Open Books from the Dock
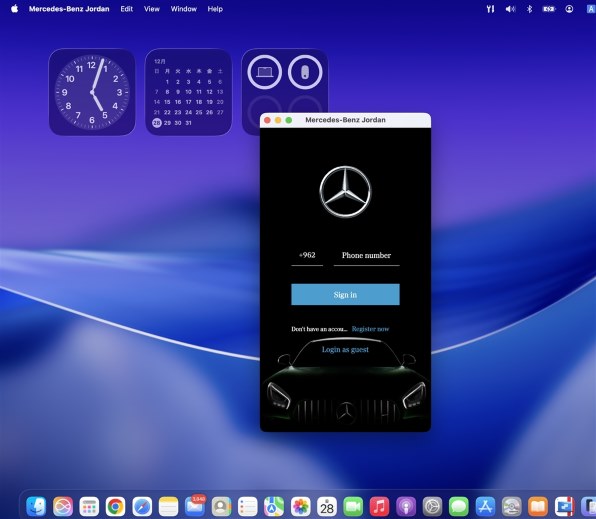The image size is (596, 519). click(538, 506)
